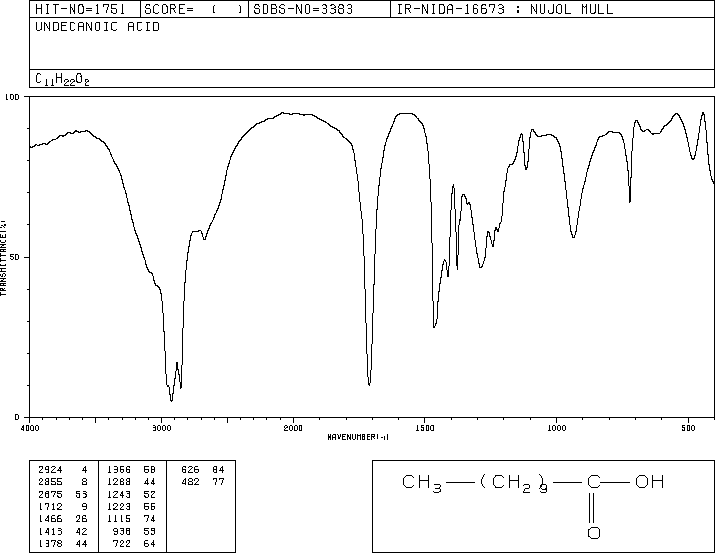Click the 4000 wavenumber axis label
The height and width of the screenshot is (553, 715).
[30, 428]
